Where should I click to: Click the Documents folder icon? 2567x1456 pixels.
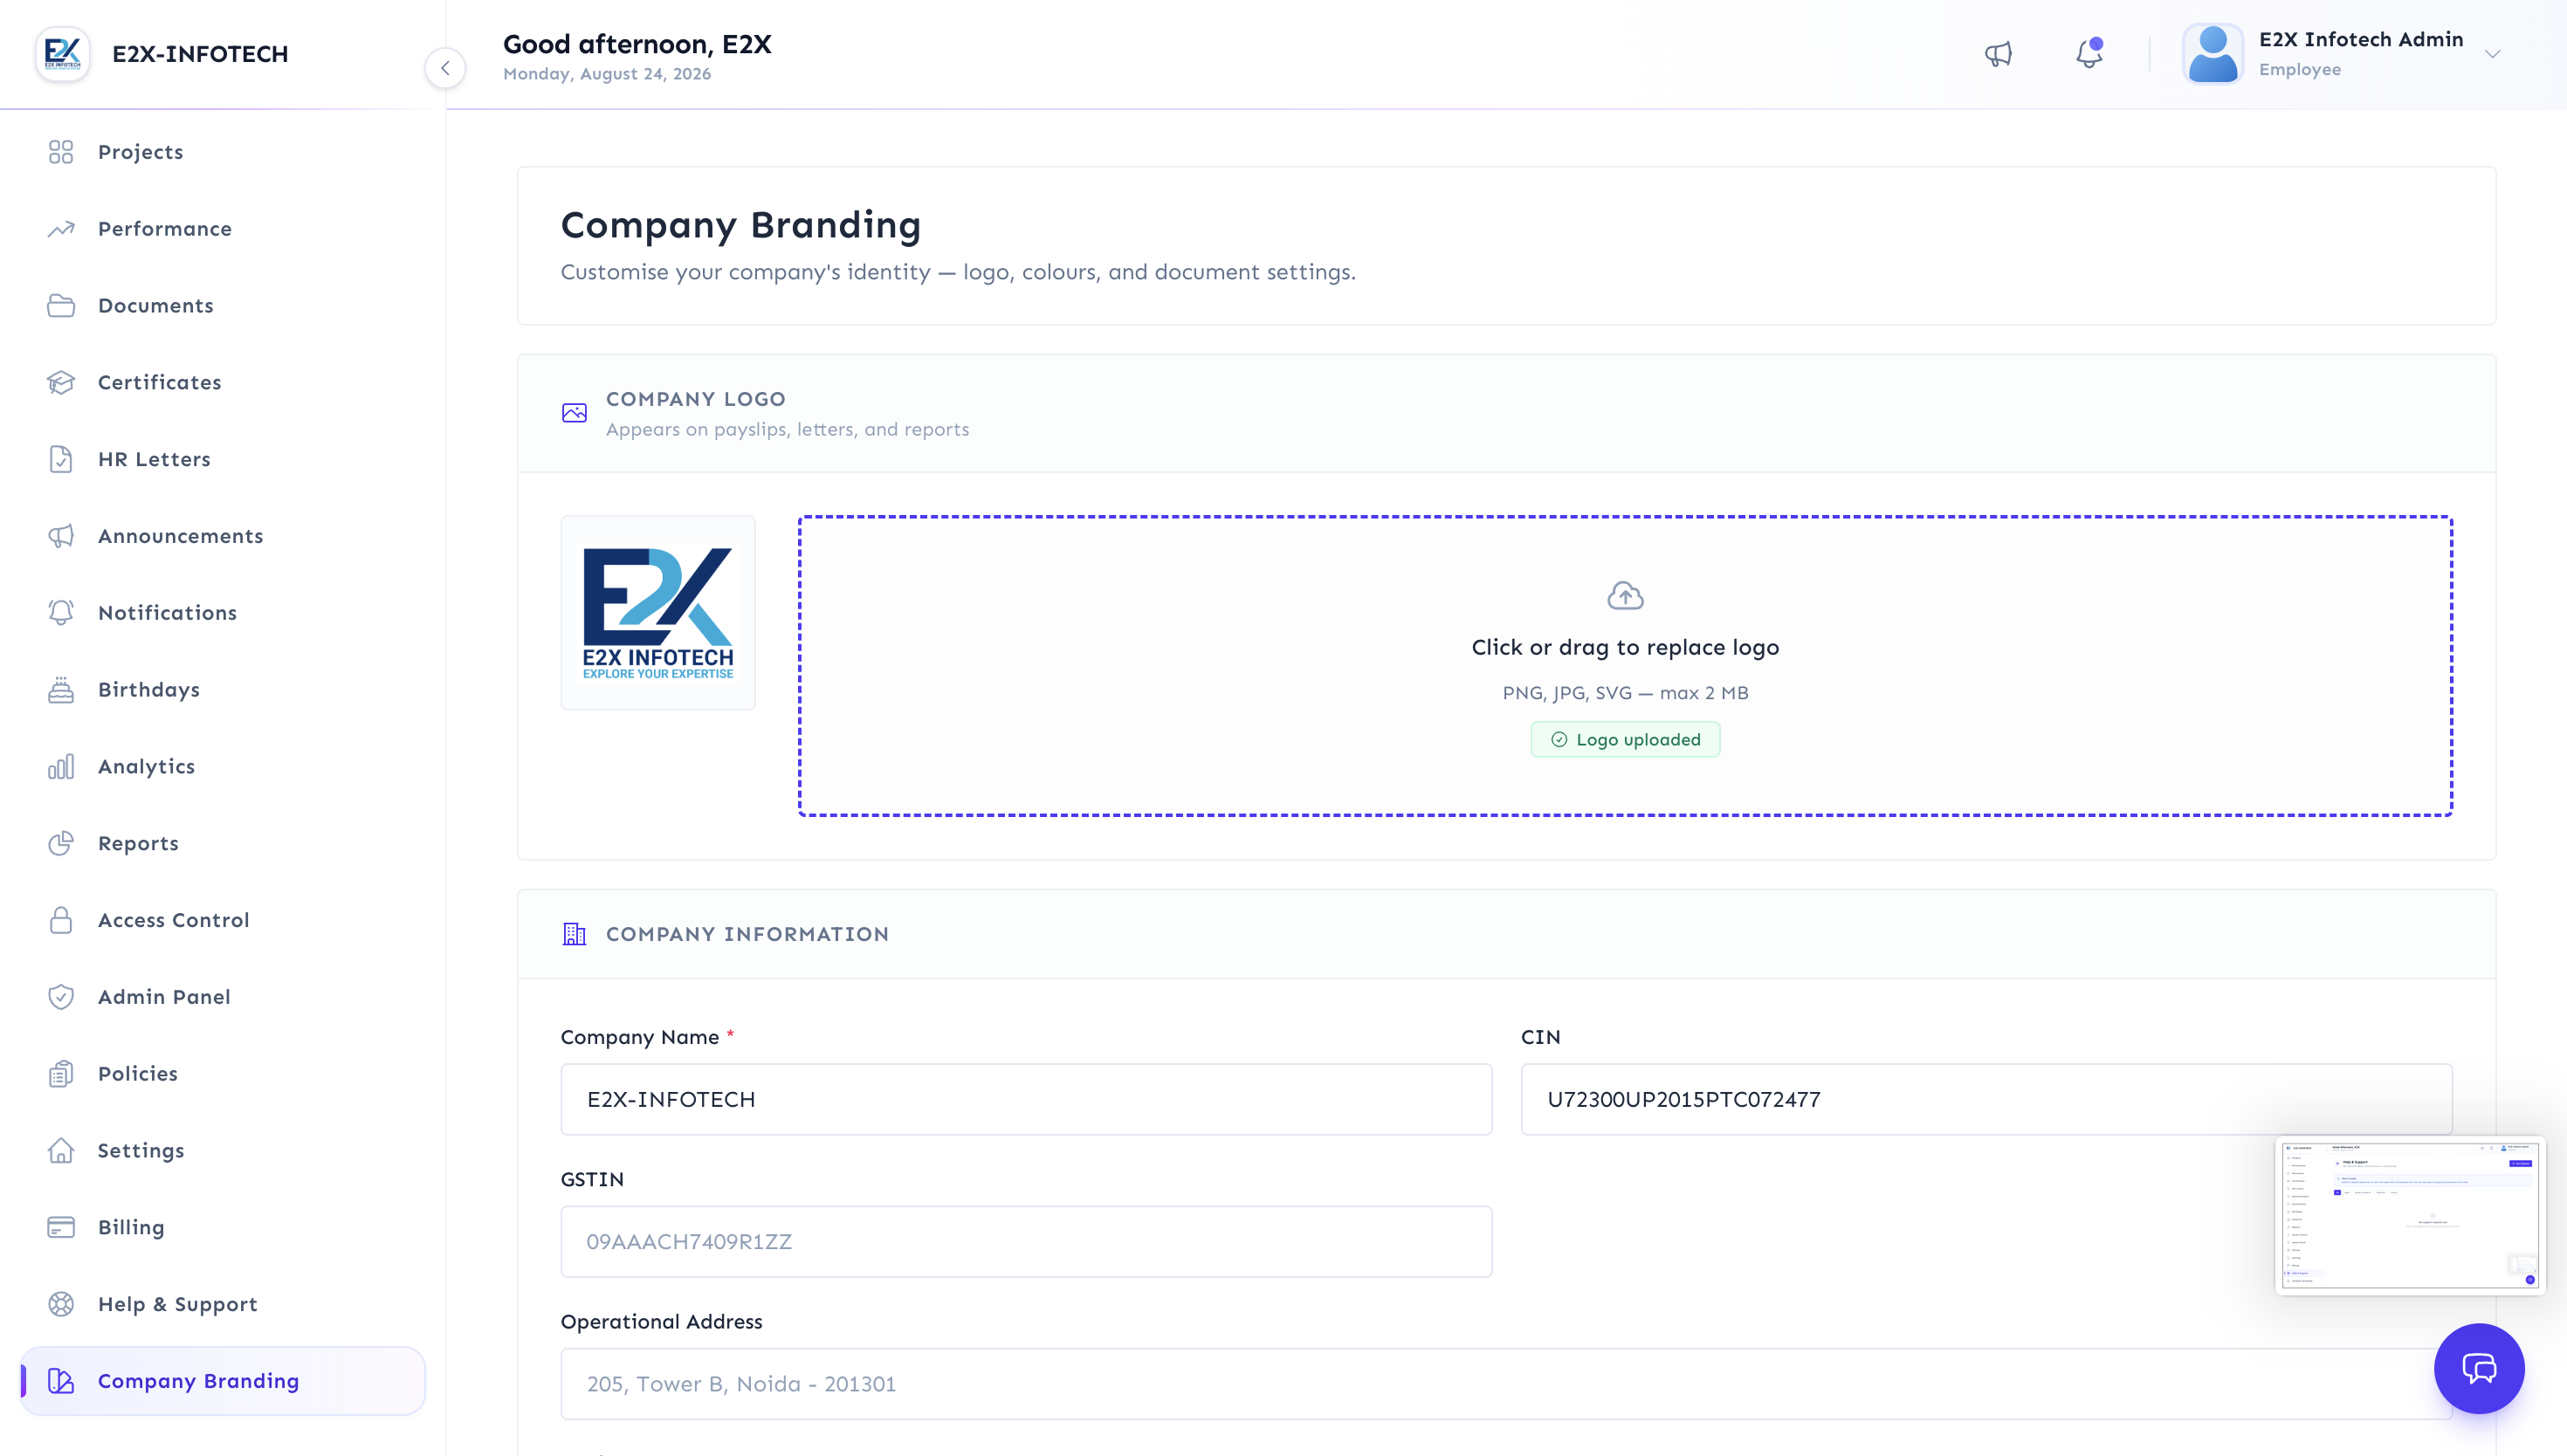point(61,306)
